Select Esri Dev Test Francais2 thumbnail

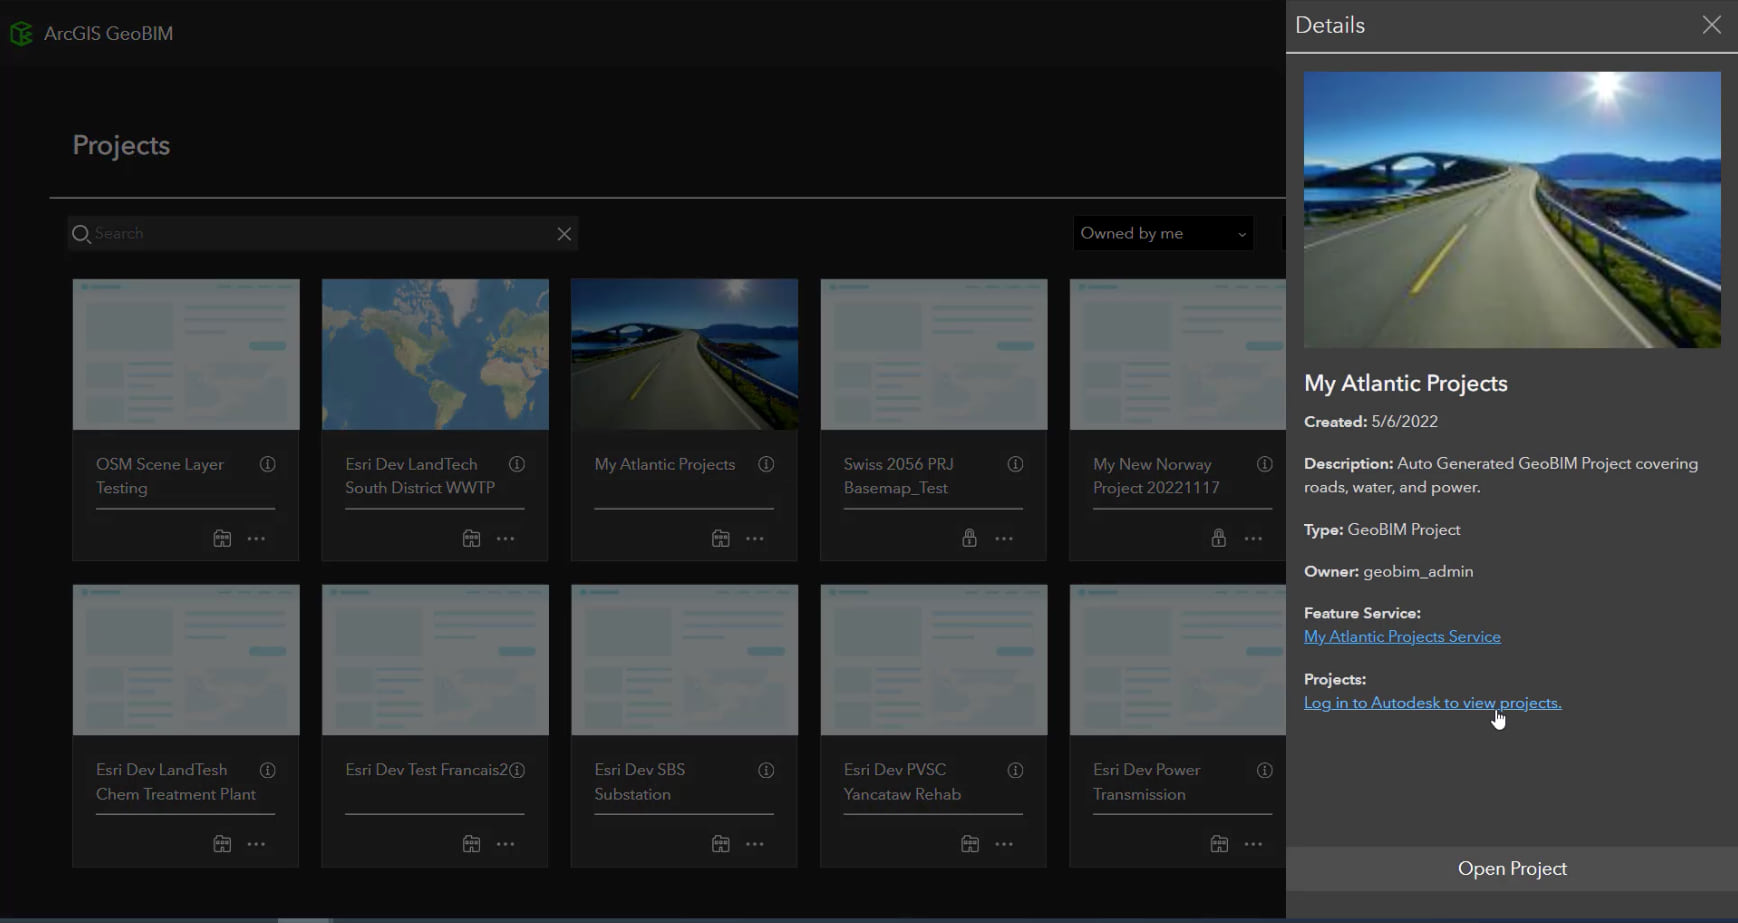(435, 660)
